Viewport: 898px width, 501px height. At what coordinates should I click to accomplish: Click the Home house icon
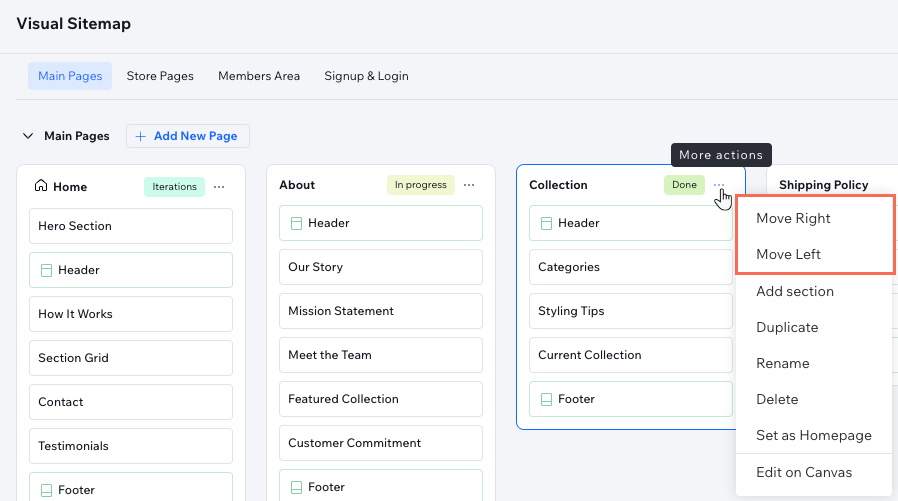(x=41, y=186)
